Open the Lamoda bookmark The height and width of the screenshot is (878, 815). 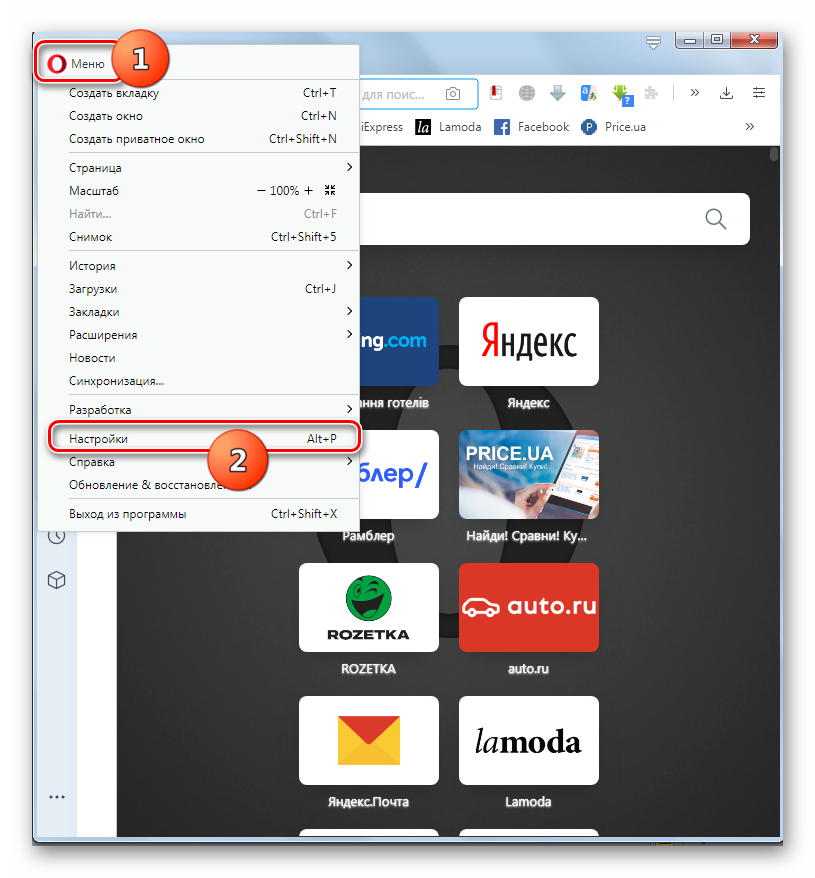pyautogui.click(x=449, y=127)
